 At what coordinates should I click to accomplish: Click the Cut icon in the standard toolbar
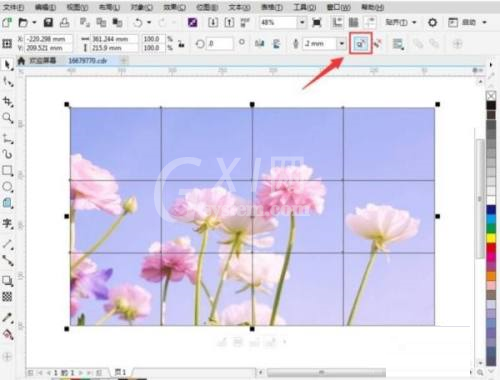[x=85, y=23]
